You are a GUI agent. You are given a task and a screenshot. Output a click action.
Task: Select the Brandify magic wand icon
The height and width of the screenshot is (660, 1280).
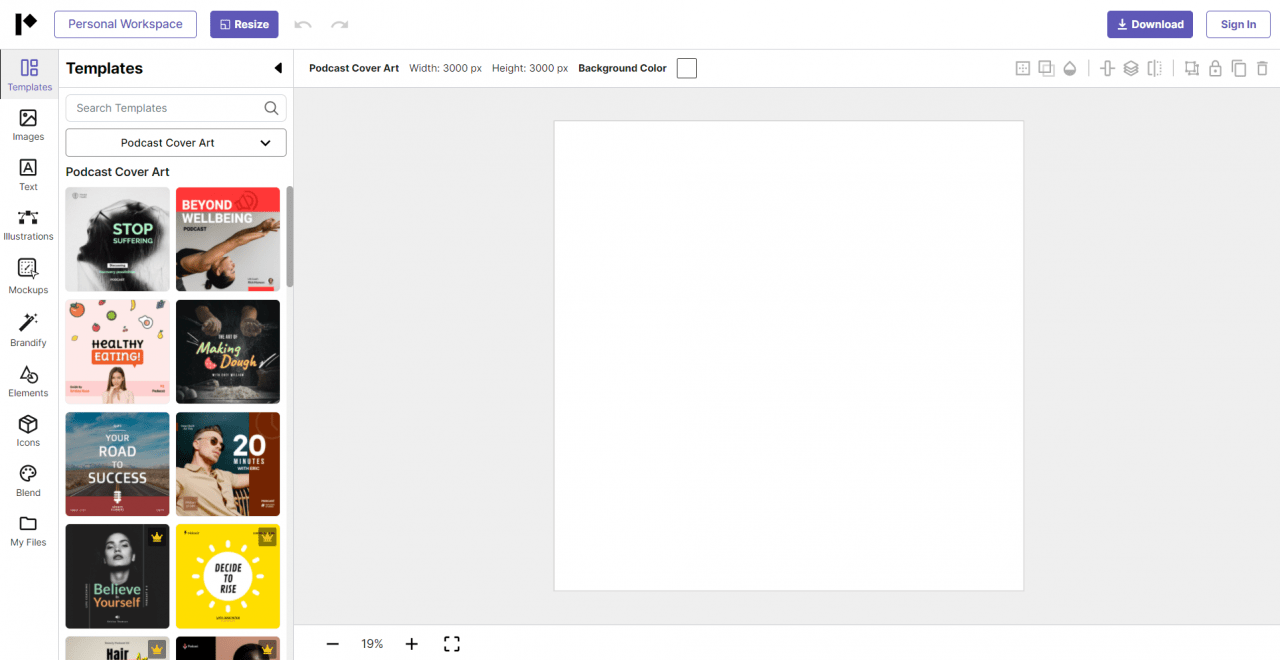(28, 329)
